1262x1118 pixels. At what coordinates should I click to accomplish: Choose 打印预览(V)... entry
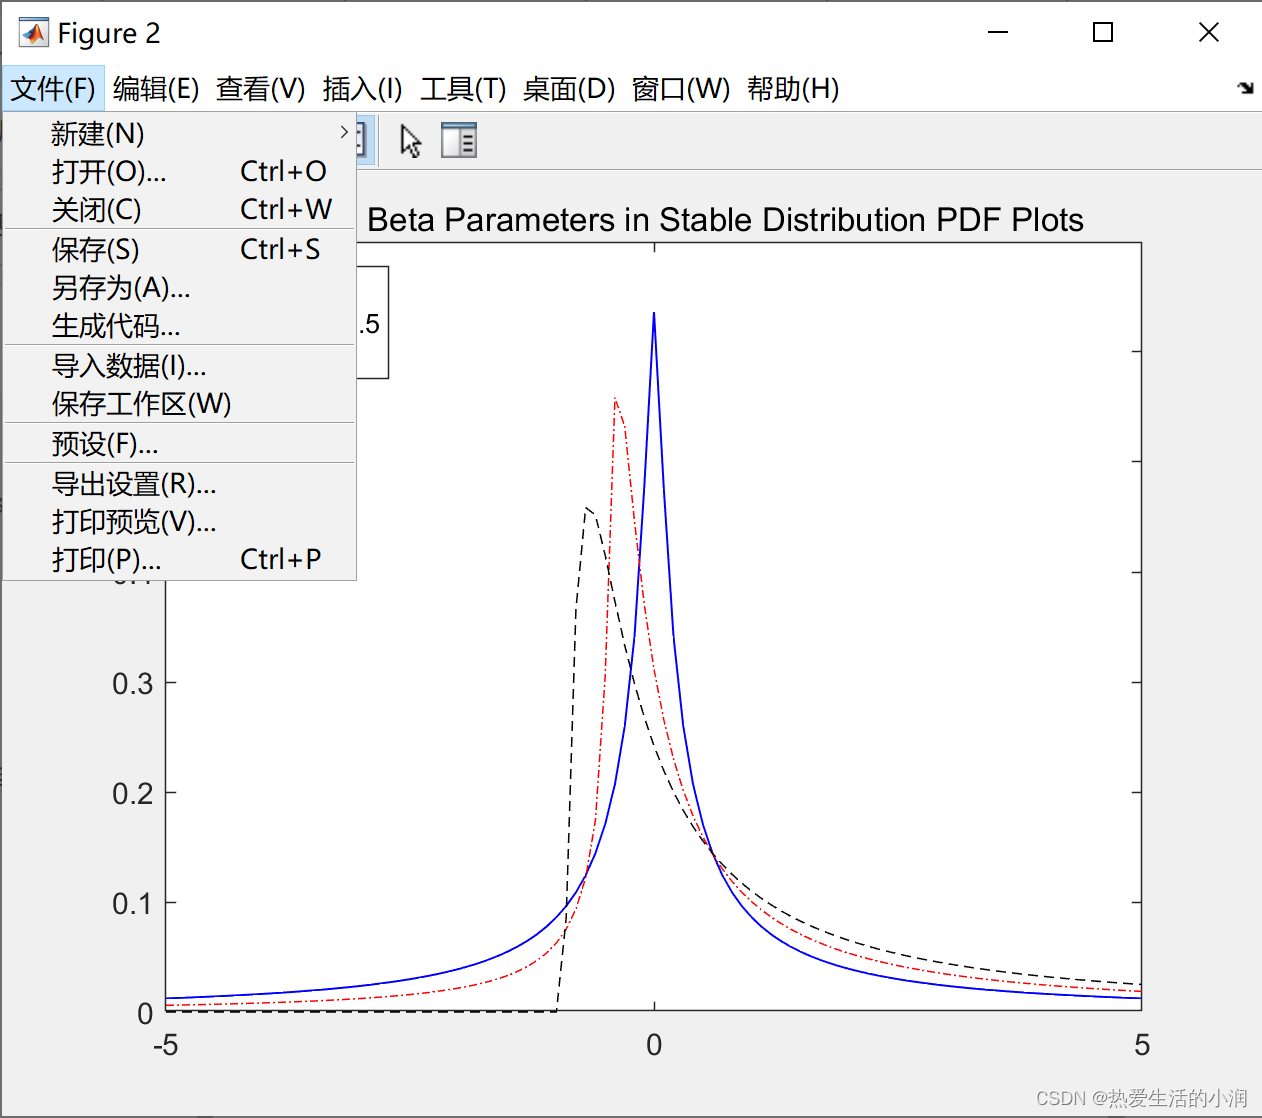pyautogui.click(x=180, y=522)
